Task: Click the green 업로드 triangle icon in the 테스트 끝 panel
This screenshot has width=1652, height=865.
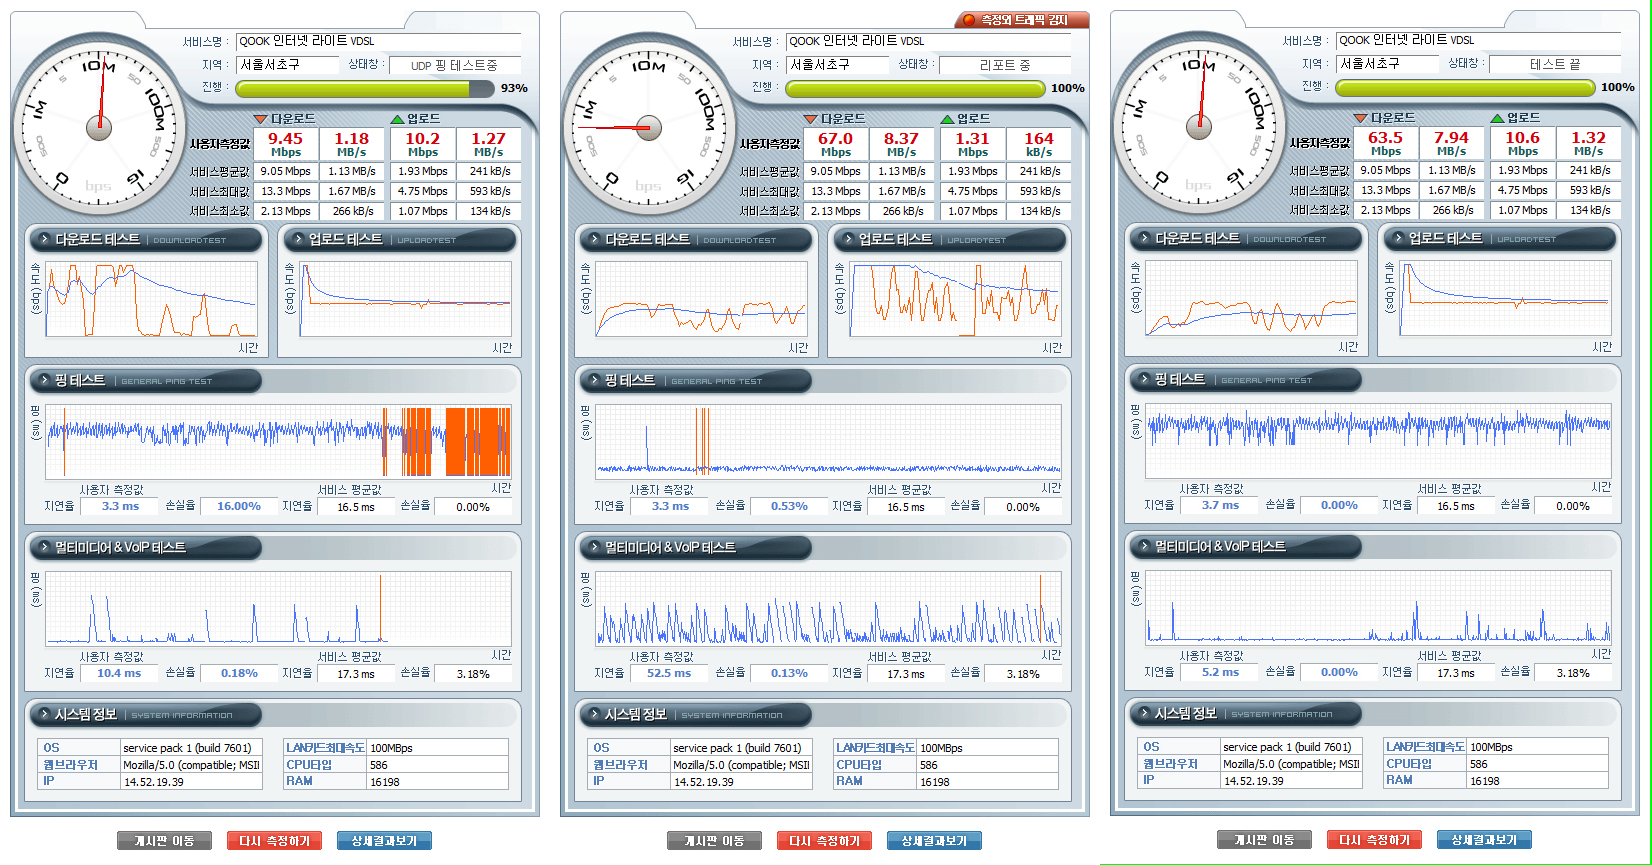Action: tap(1497, 118)
